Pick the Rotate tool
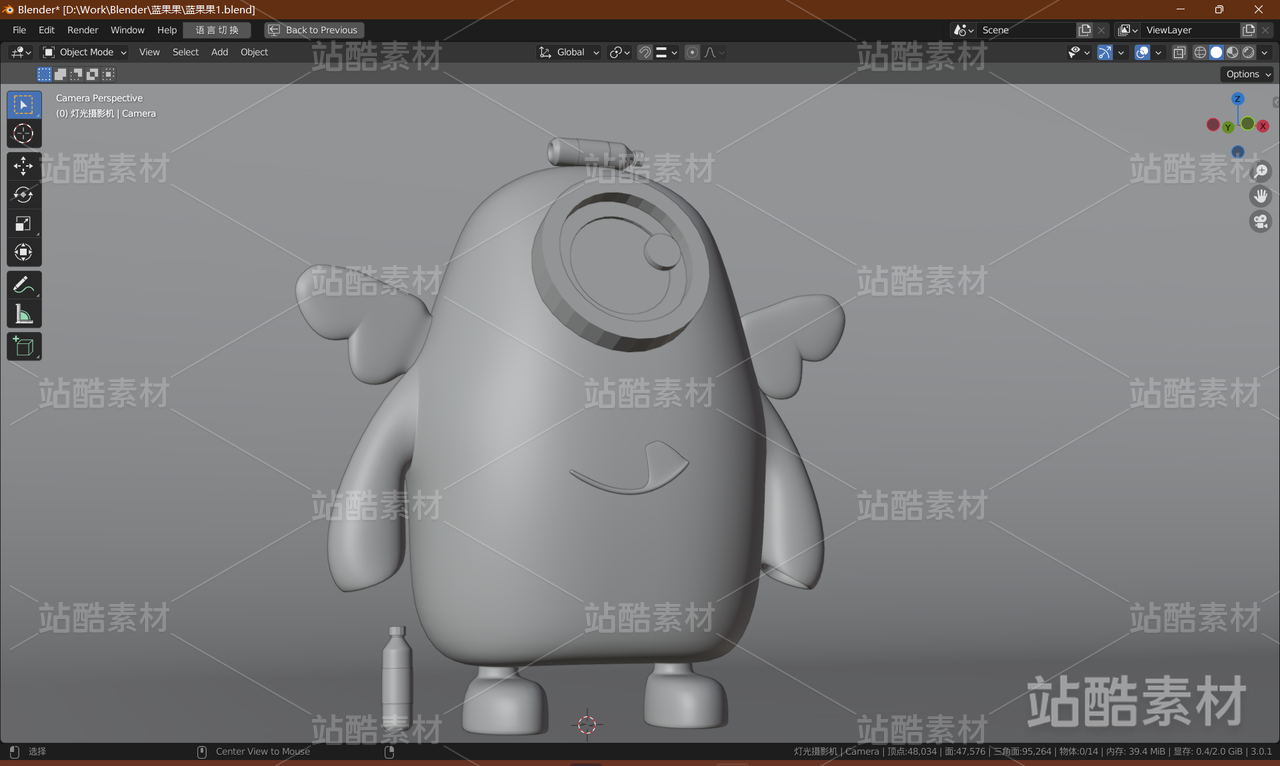Viewport: 1280px width, 766px height. [x=24, y=195]
